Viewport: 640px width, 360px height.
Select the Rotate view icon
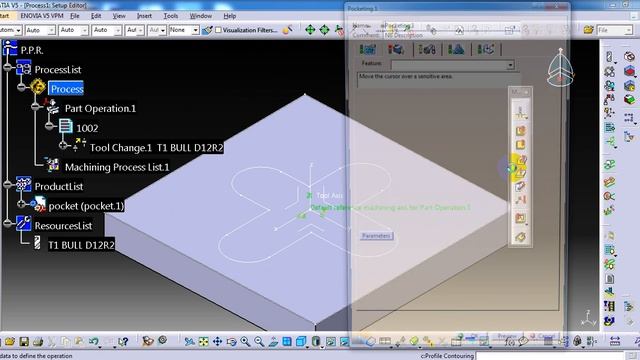pos(231,341)
